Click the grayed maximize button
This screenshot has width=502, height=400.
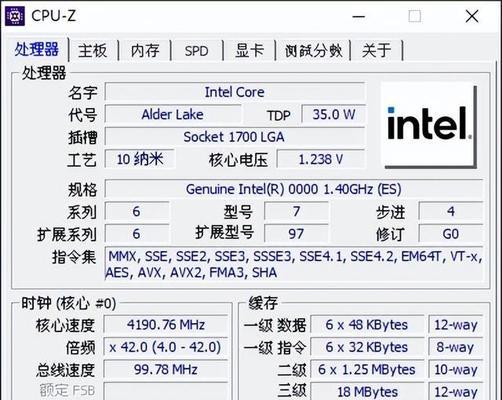coord(415,16)
